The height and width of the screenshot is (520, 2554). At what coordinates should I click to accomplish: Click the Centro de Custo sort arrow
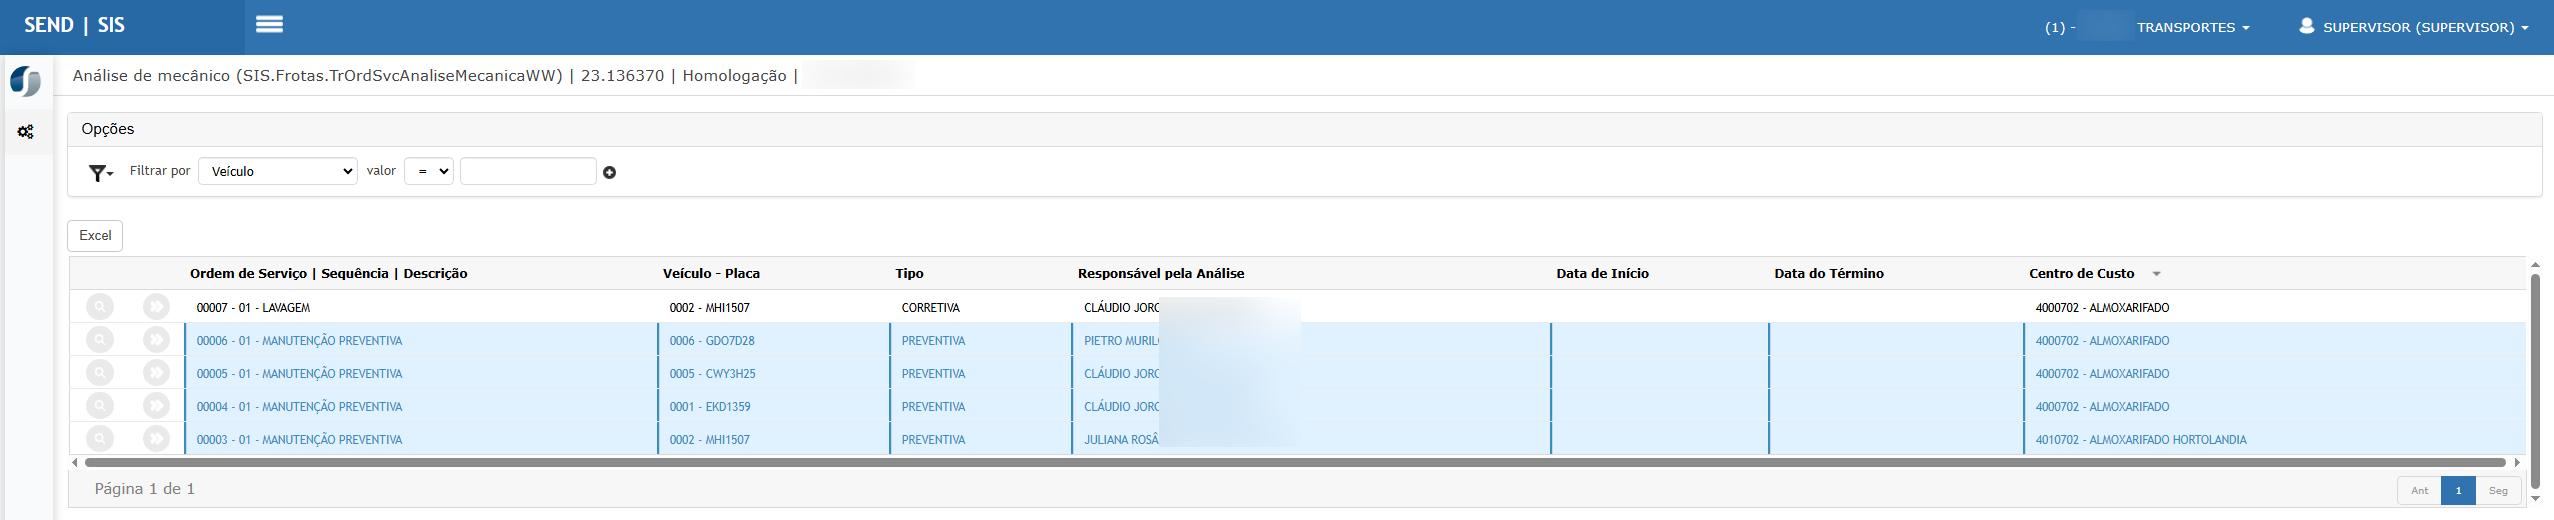pos(2156,274)
